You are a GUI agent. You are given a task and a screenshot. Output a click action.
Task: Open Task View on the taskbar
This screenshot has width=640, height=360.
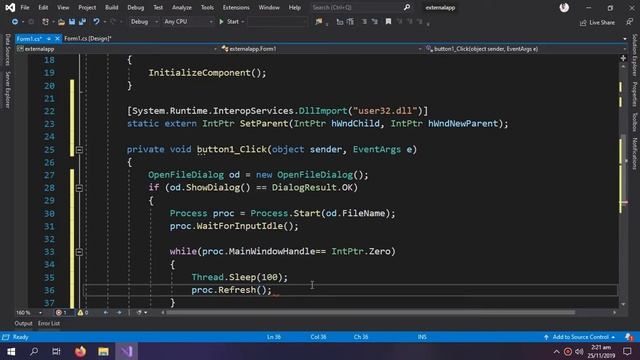click(x=56, y=351)
